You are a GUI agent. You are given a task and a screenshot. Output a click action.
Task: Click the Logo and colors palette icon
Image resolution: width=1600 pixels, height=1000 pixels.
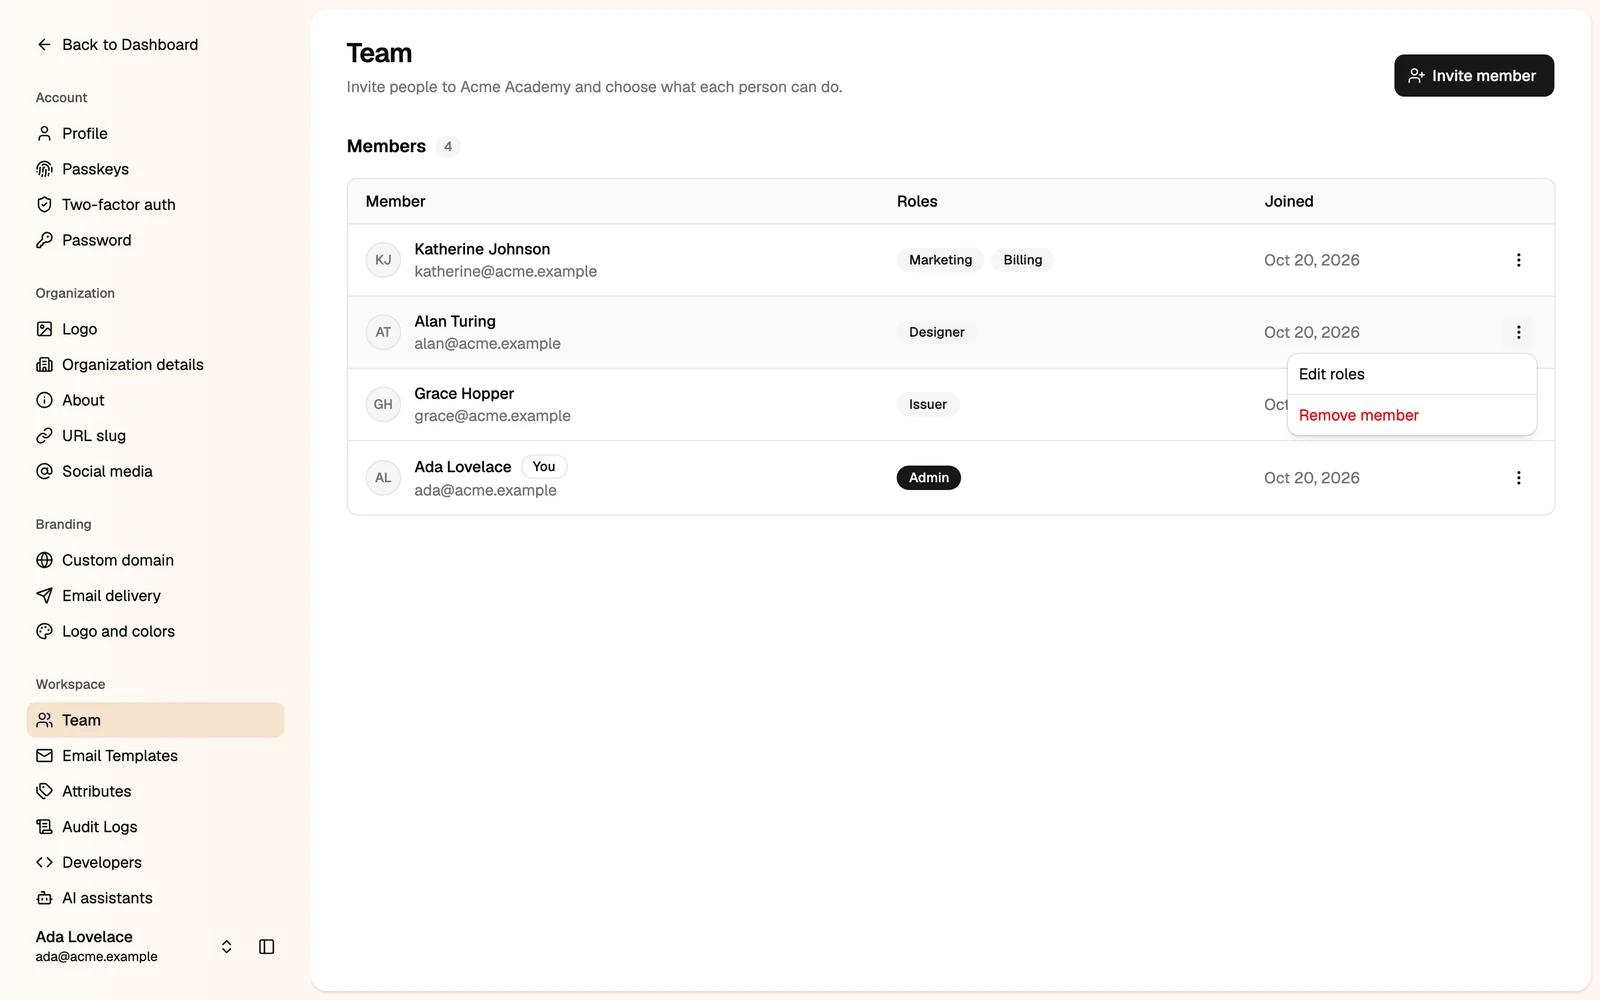pos(44,631)
